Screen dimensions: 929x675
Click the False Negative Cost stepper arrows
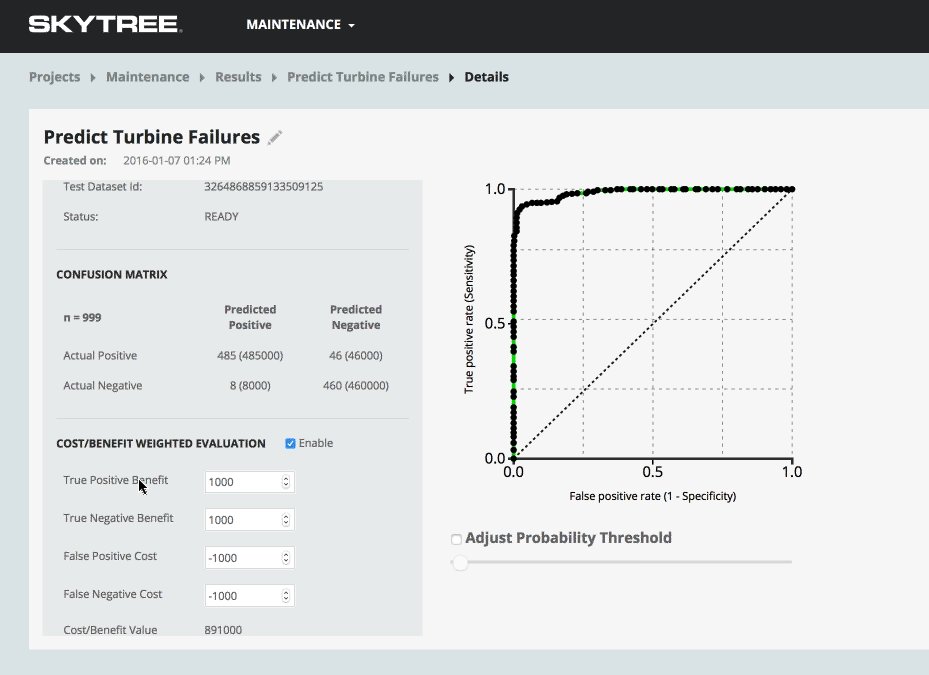click(x=286, y=596)
